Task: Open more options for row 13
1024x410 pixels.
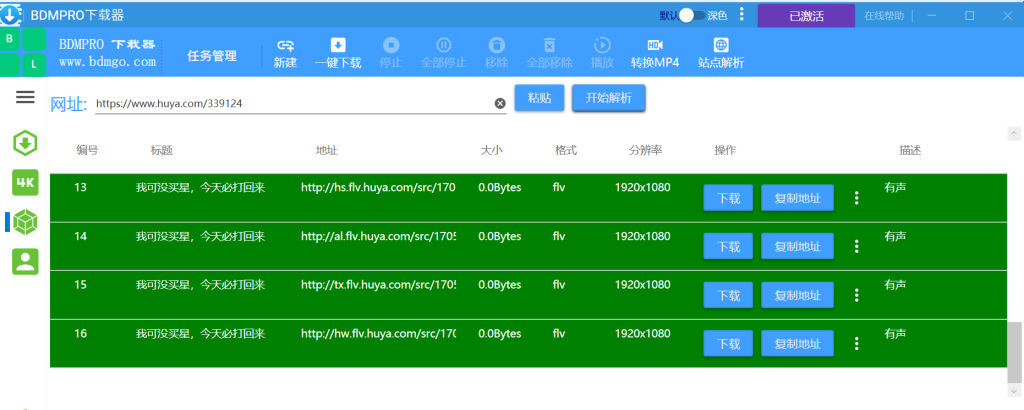Action: [x=857, y=198]
